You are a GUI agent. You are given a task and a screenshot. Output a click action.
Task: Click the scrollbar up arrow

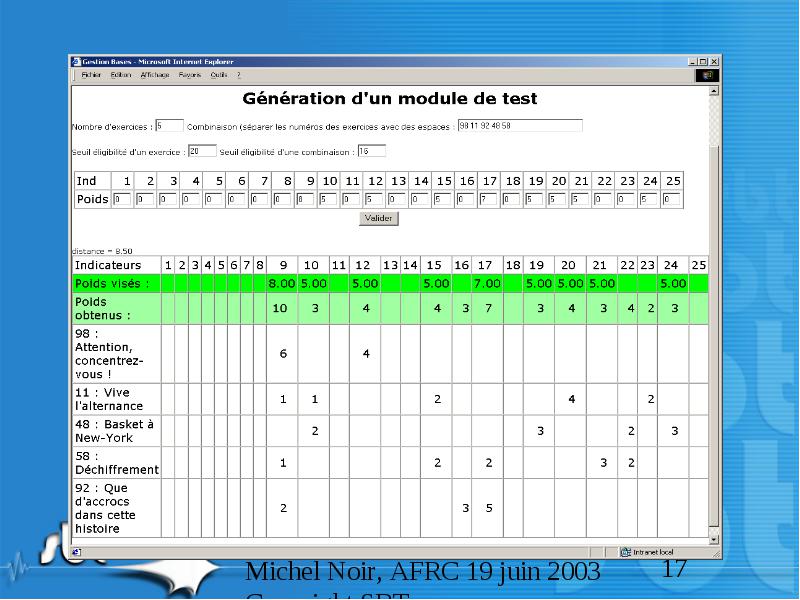point(714,91)
